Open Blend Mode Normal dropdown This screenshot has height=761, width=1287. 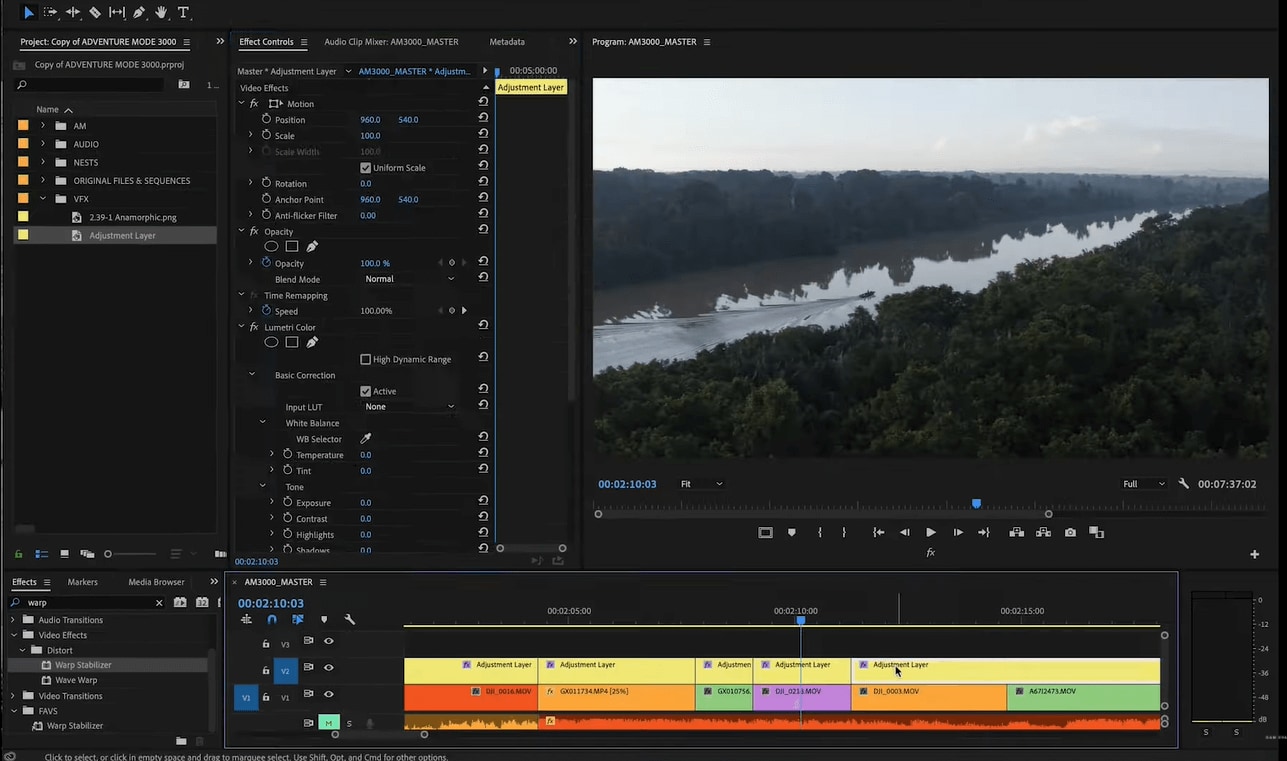point(409,279)
